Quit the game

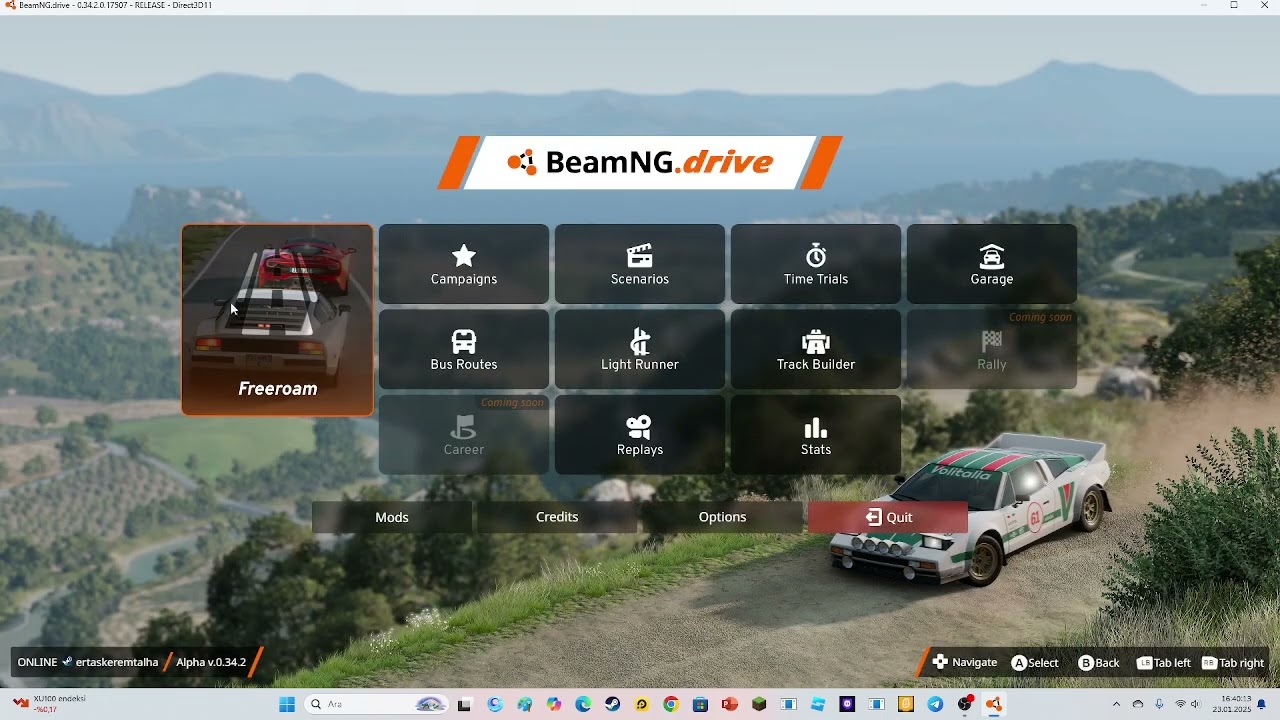click(888, 517)
